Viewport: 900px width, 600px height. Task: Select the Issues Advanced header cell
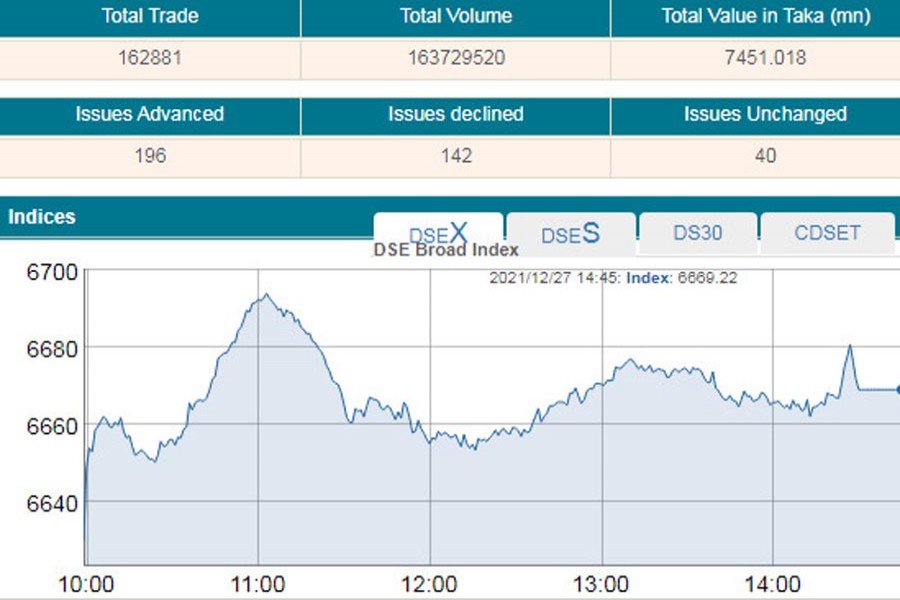click(x=150, y=114)
